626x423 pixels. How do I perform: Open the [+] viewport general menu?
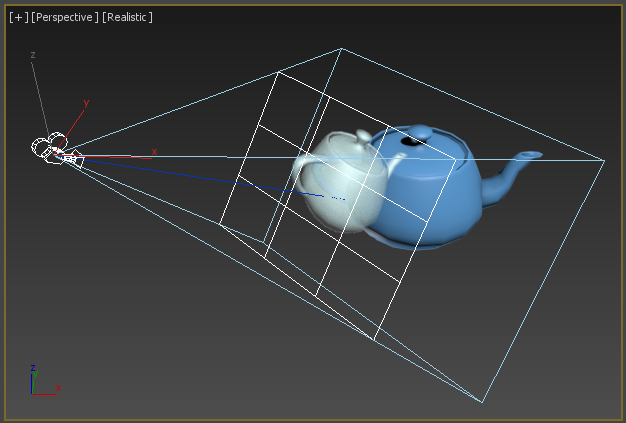19,17
